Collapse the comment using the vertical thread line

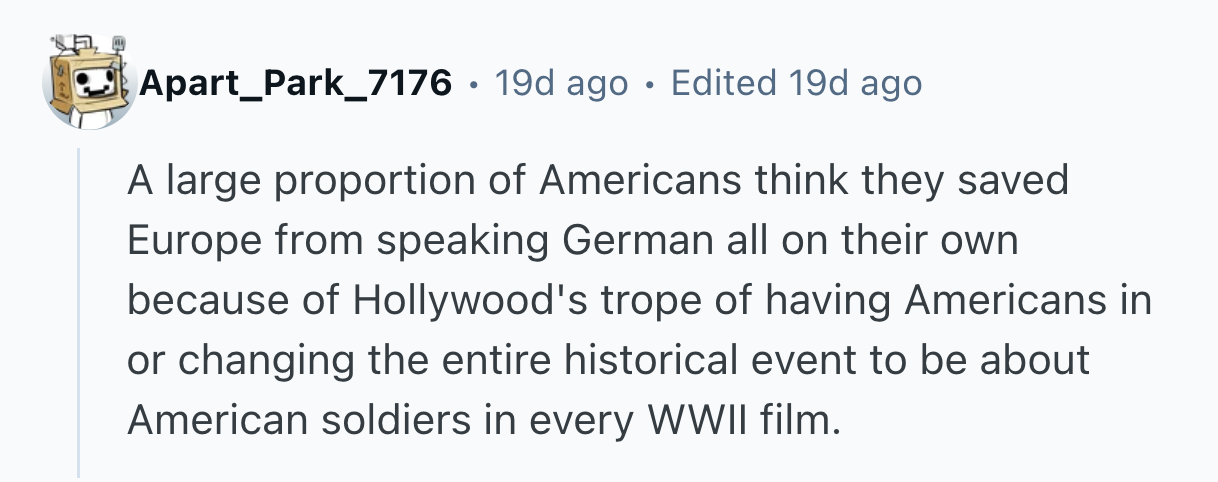[79, 308]
